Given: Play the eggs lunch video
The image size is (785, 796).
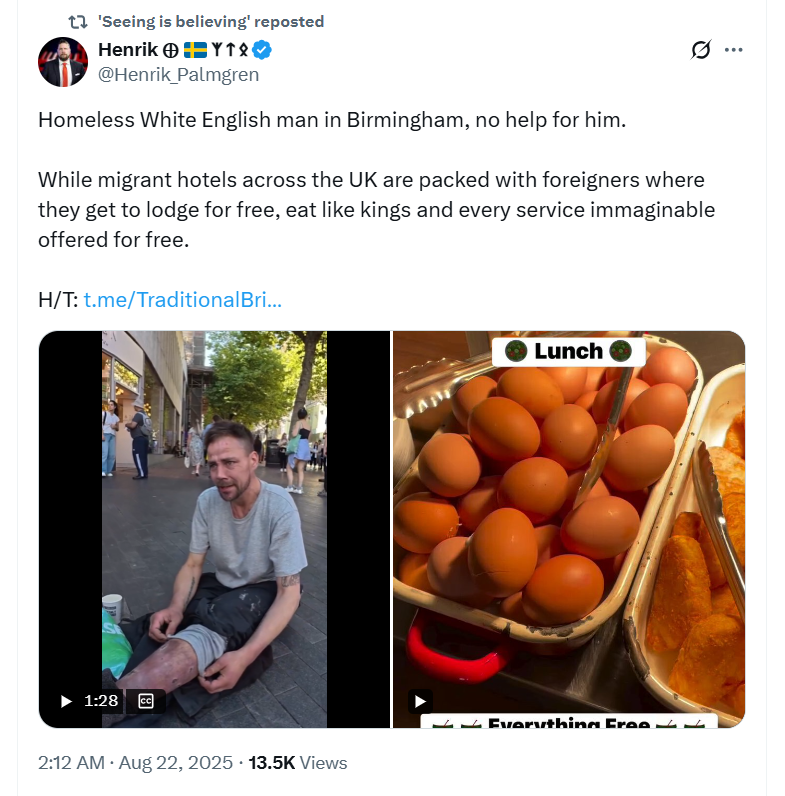Looking at the screenshot, I should point(420,701).
